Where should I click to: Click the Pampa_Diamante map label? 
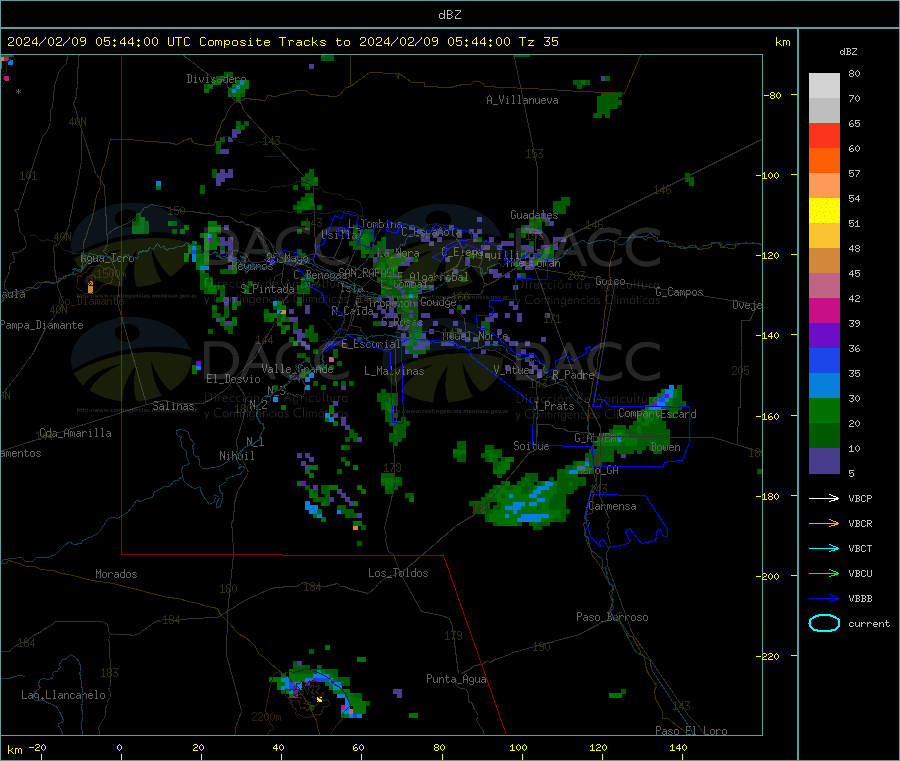click(x=41, y=325)
